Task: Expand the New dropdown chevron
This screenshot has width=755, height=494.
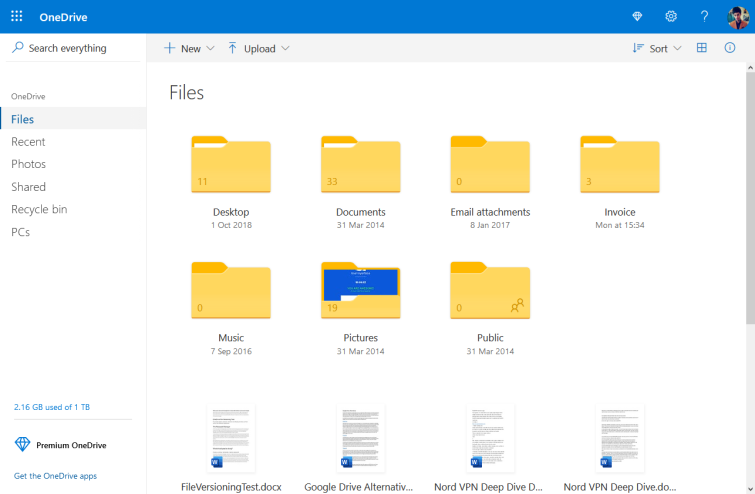Action: click(210, 48)
